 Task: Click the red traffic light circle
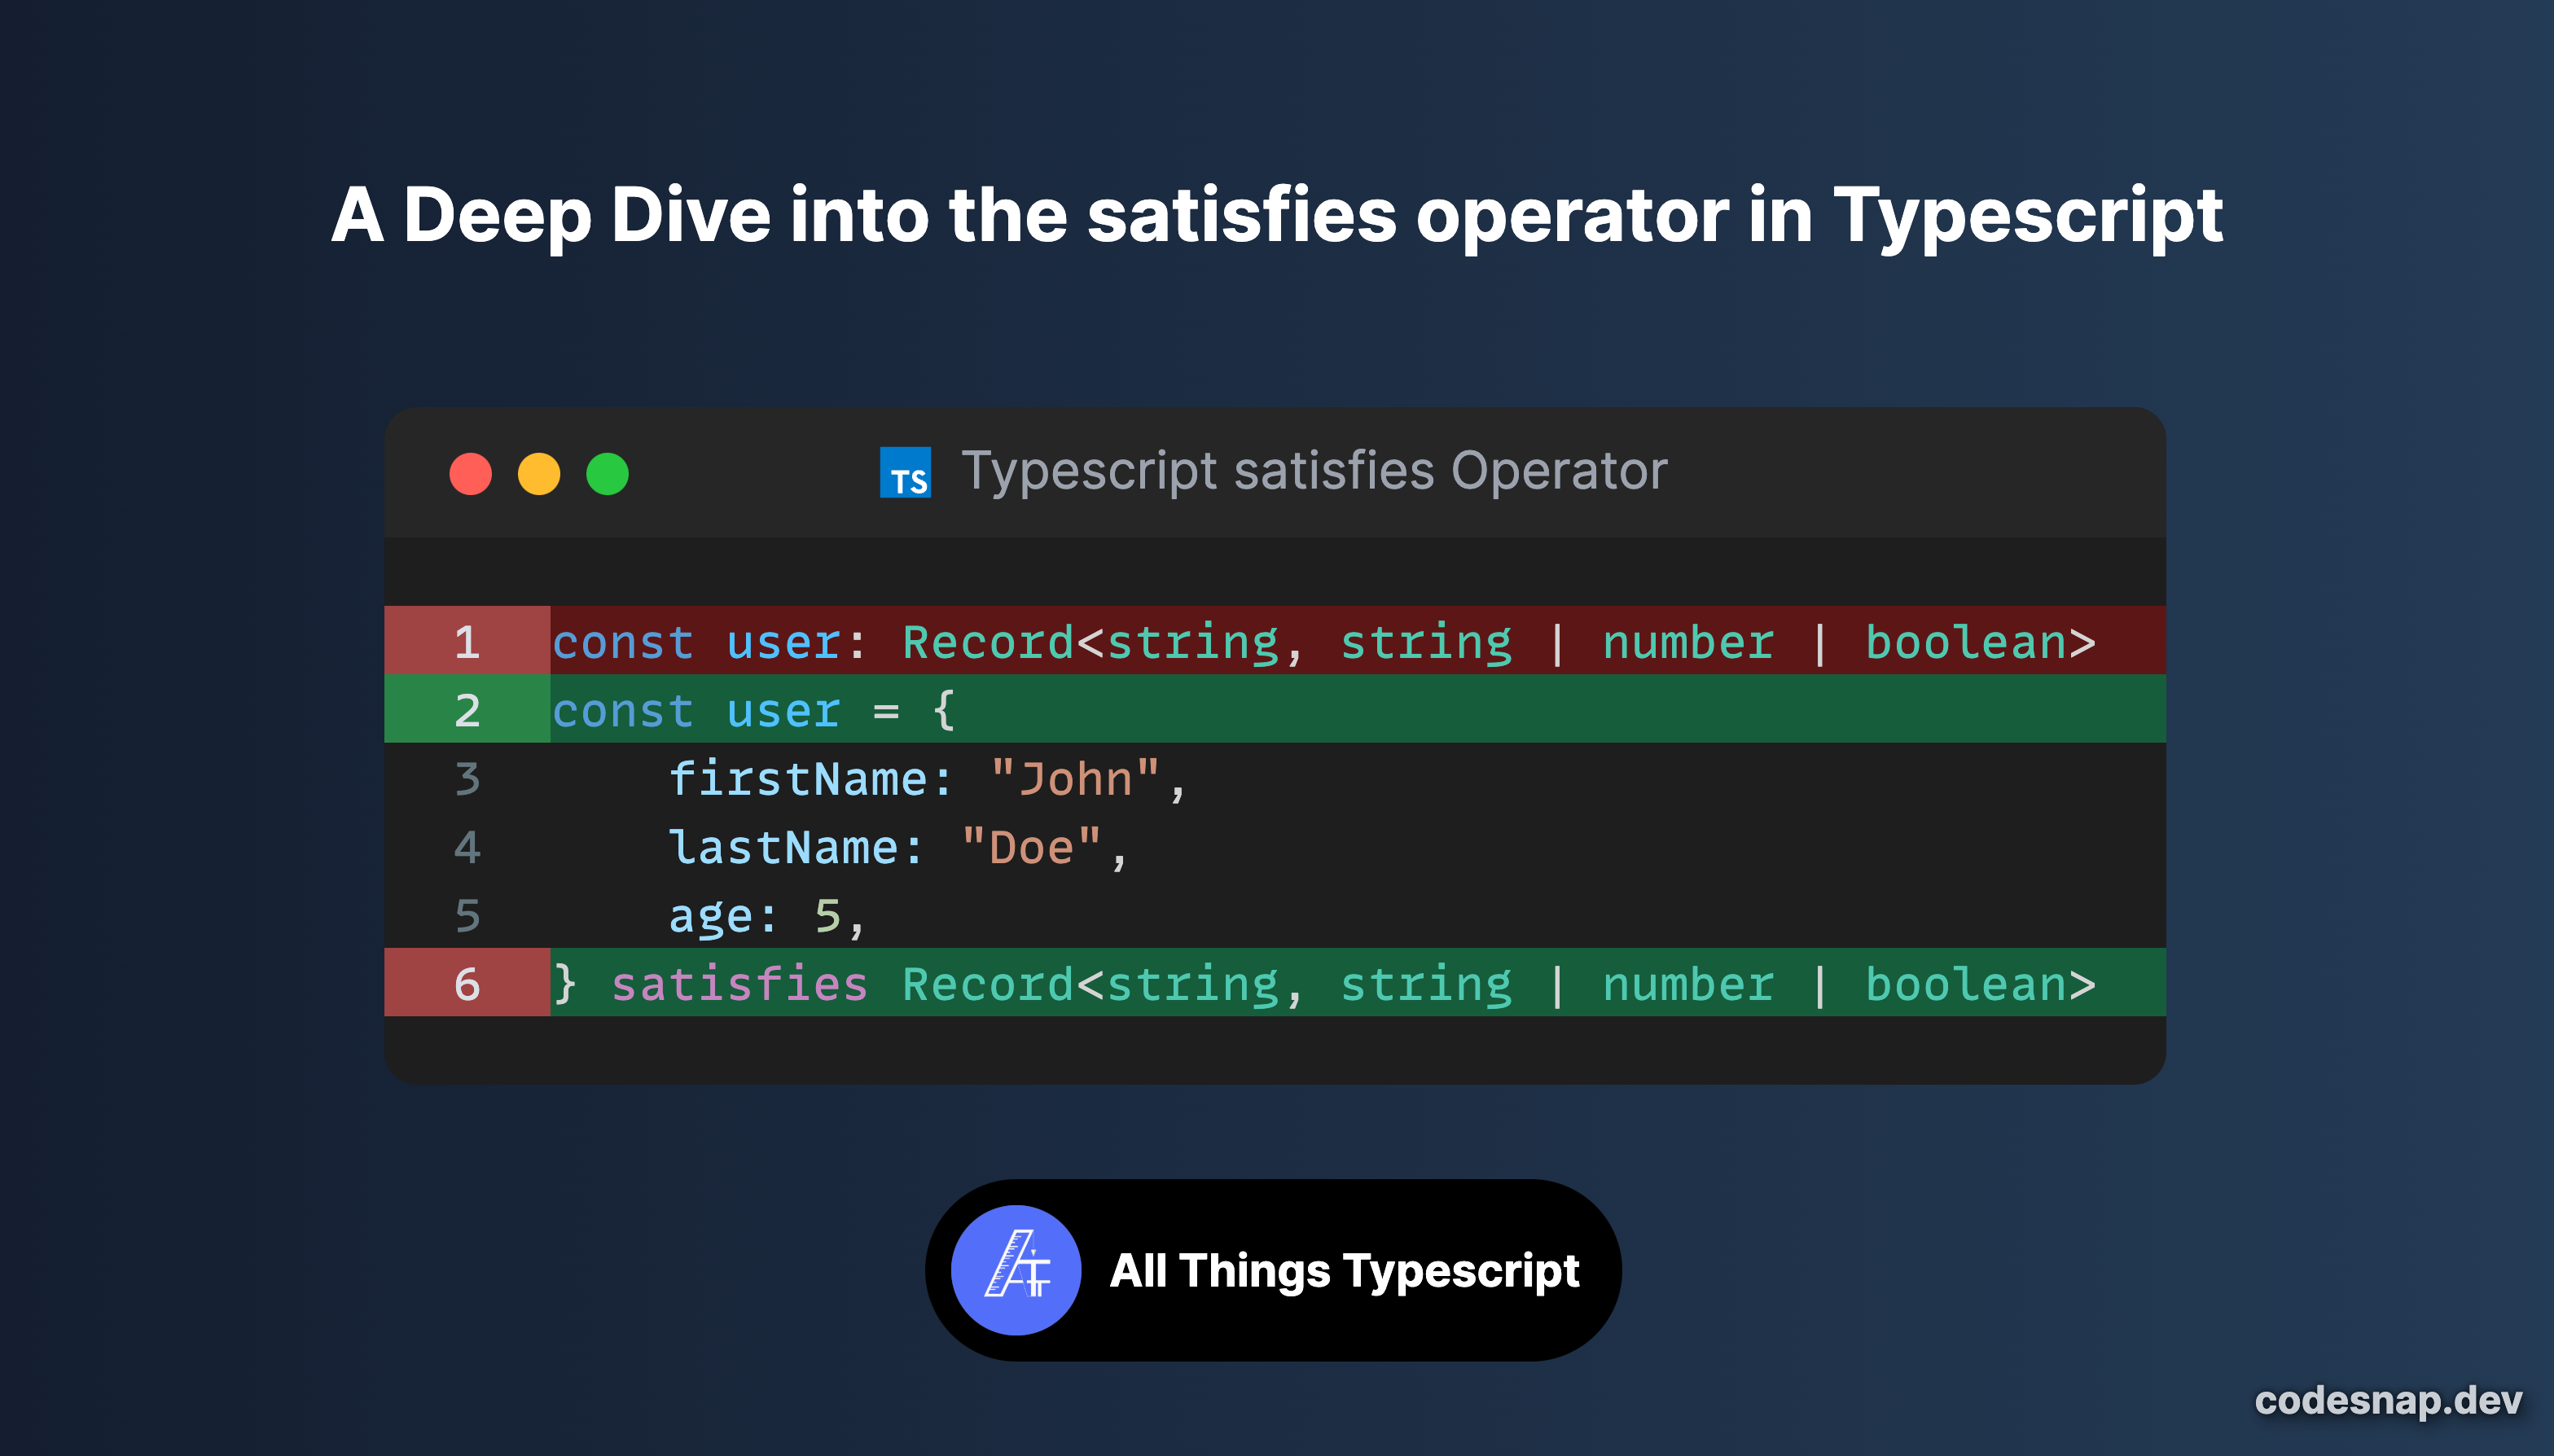coord(470,475)
